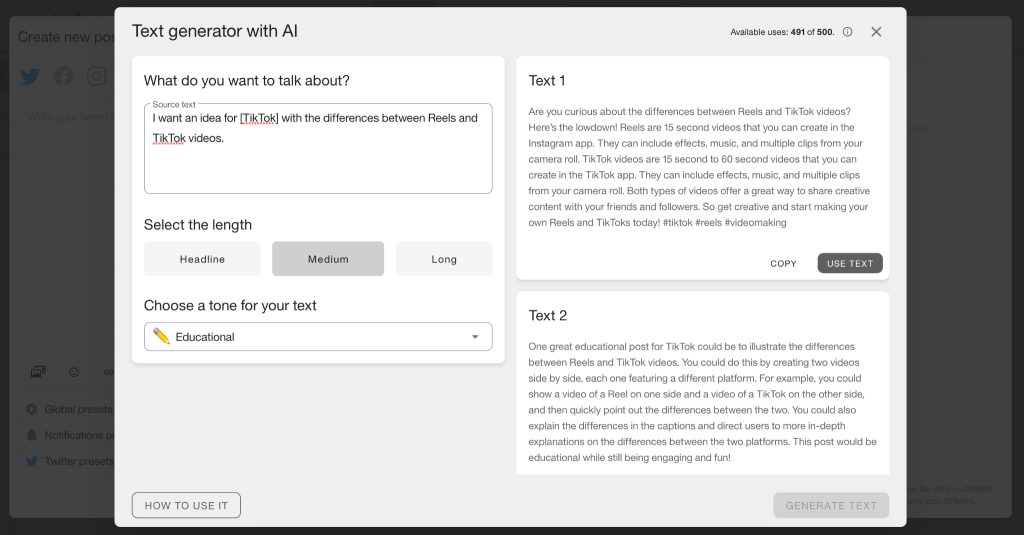Viewport: 1024px width, 535px height.
Task: Click the image gallery icon in background editor
Action: (38, 372)
